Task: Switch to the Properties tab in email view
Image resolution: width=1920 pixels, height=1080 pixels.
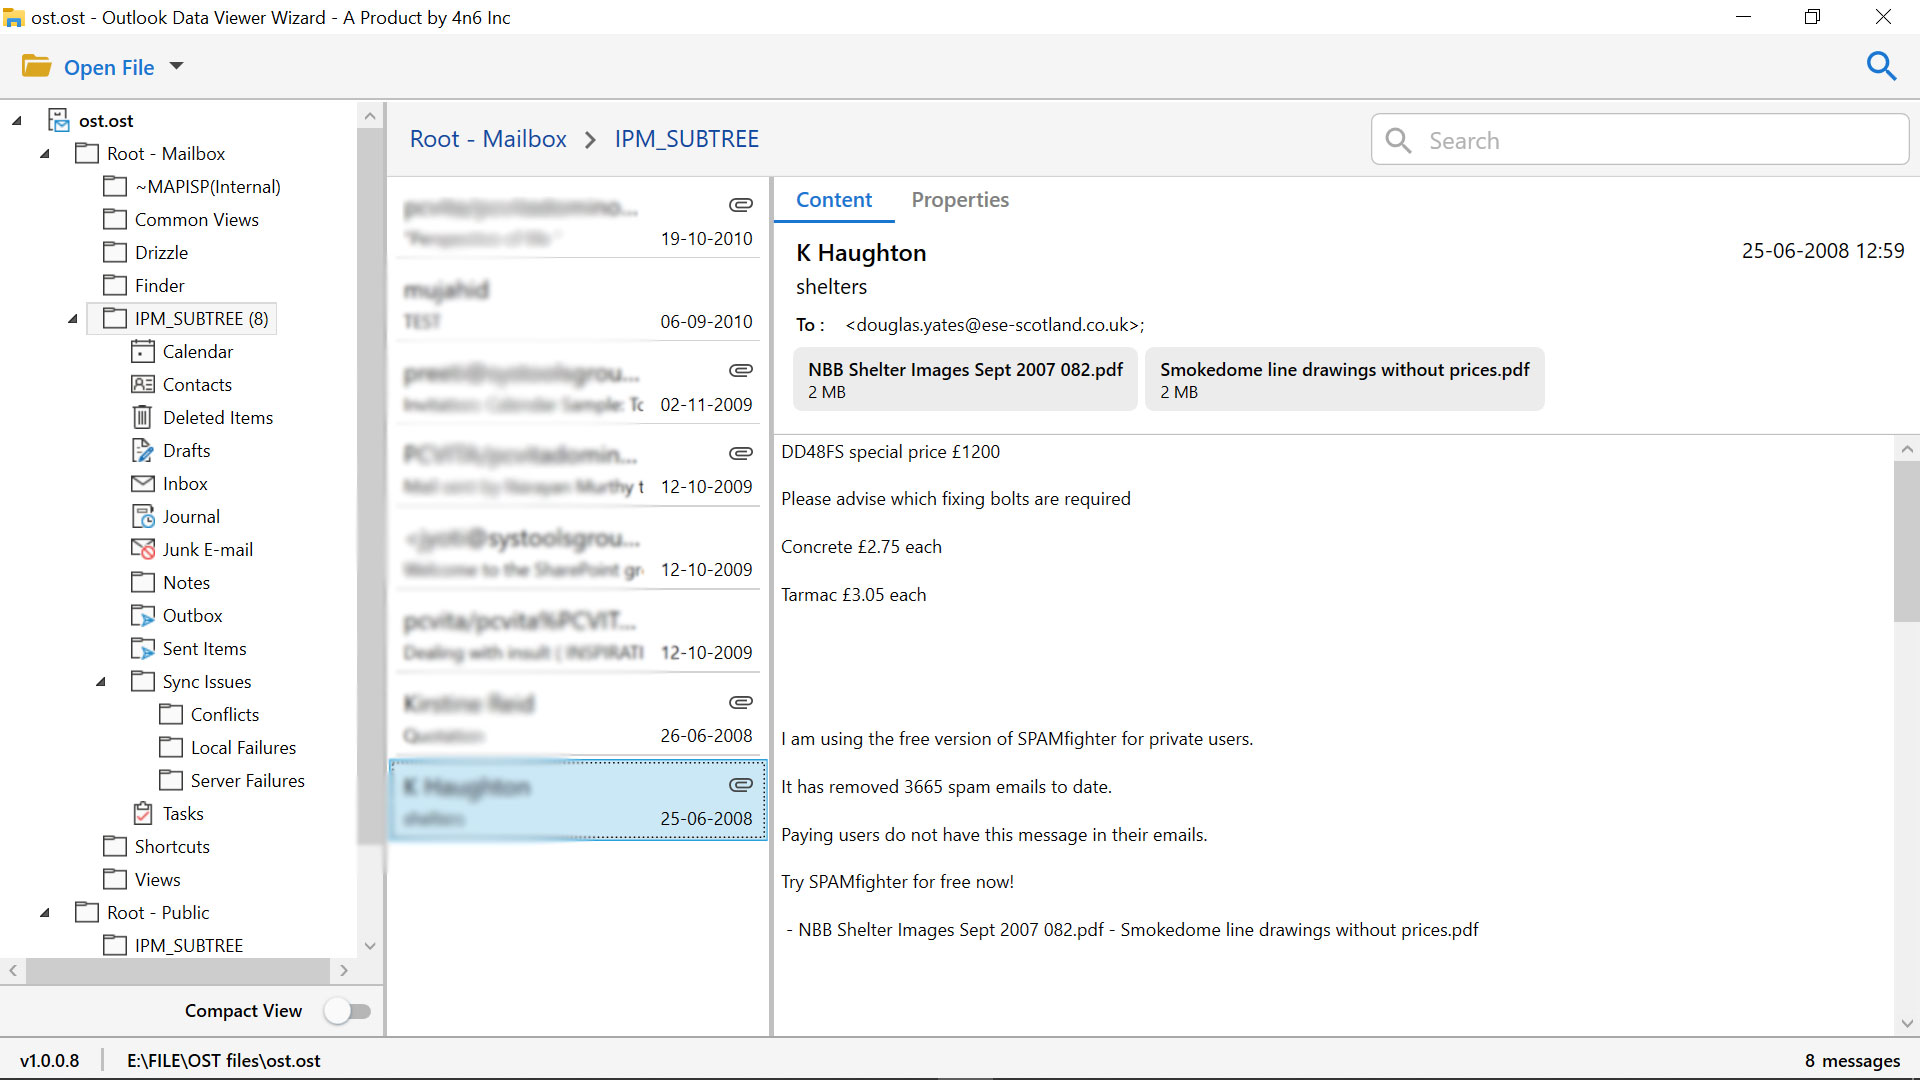Action: pos(960,199)
